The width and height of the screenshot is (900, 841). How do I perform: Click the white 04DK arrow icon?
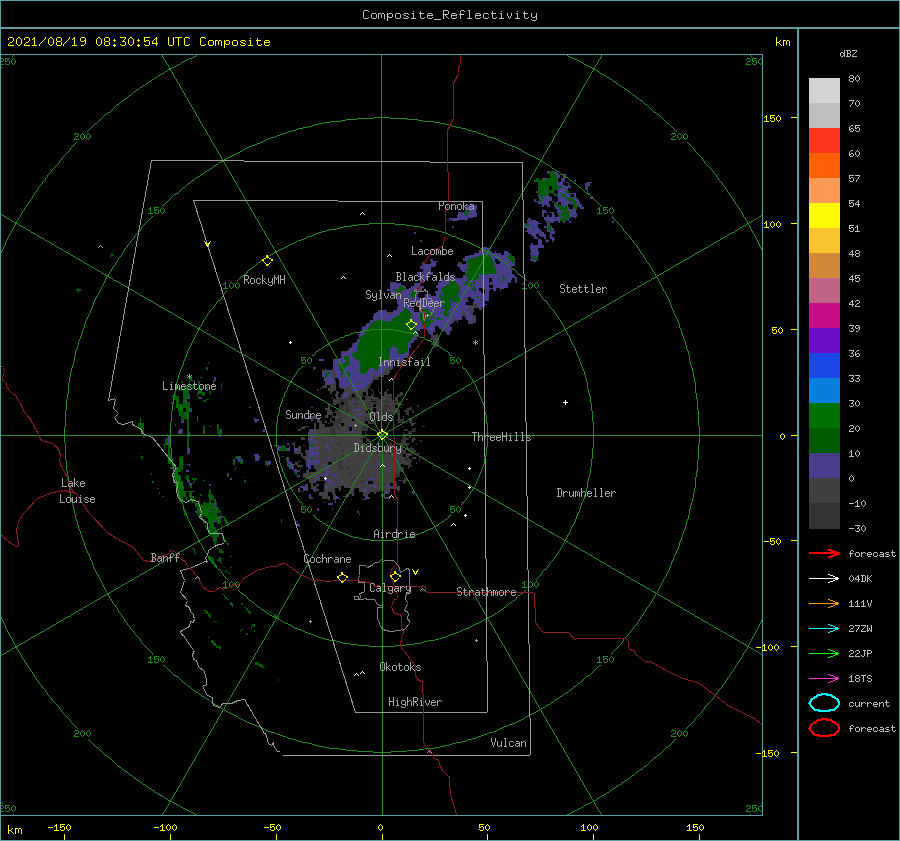coord(824,579)
